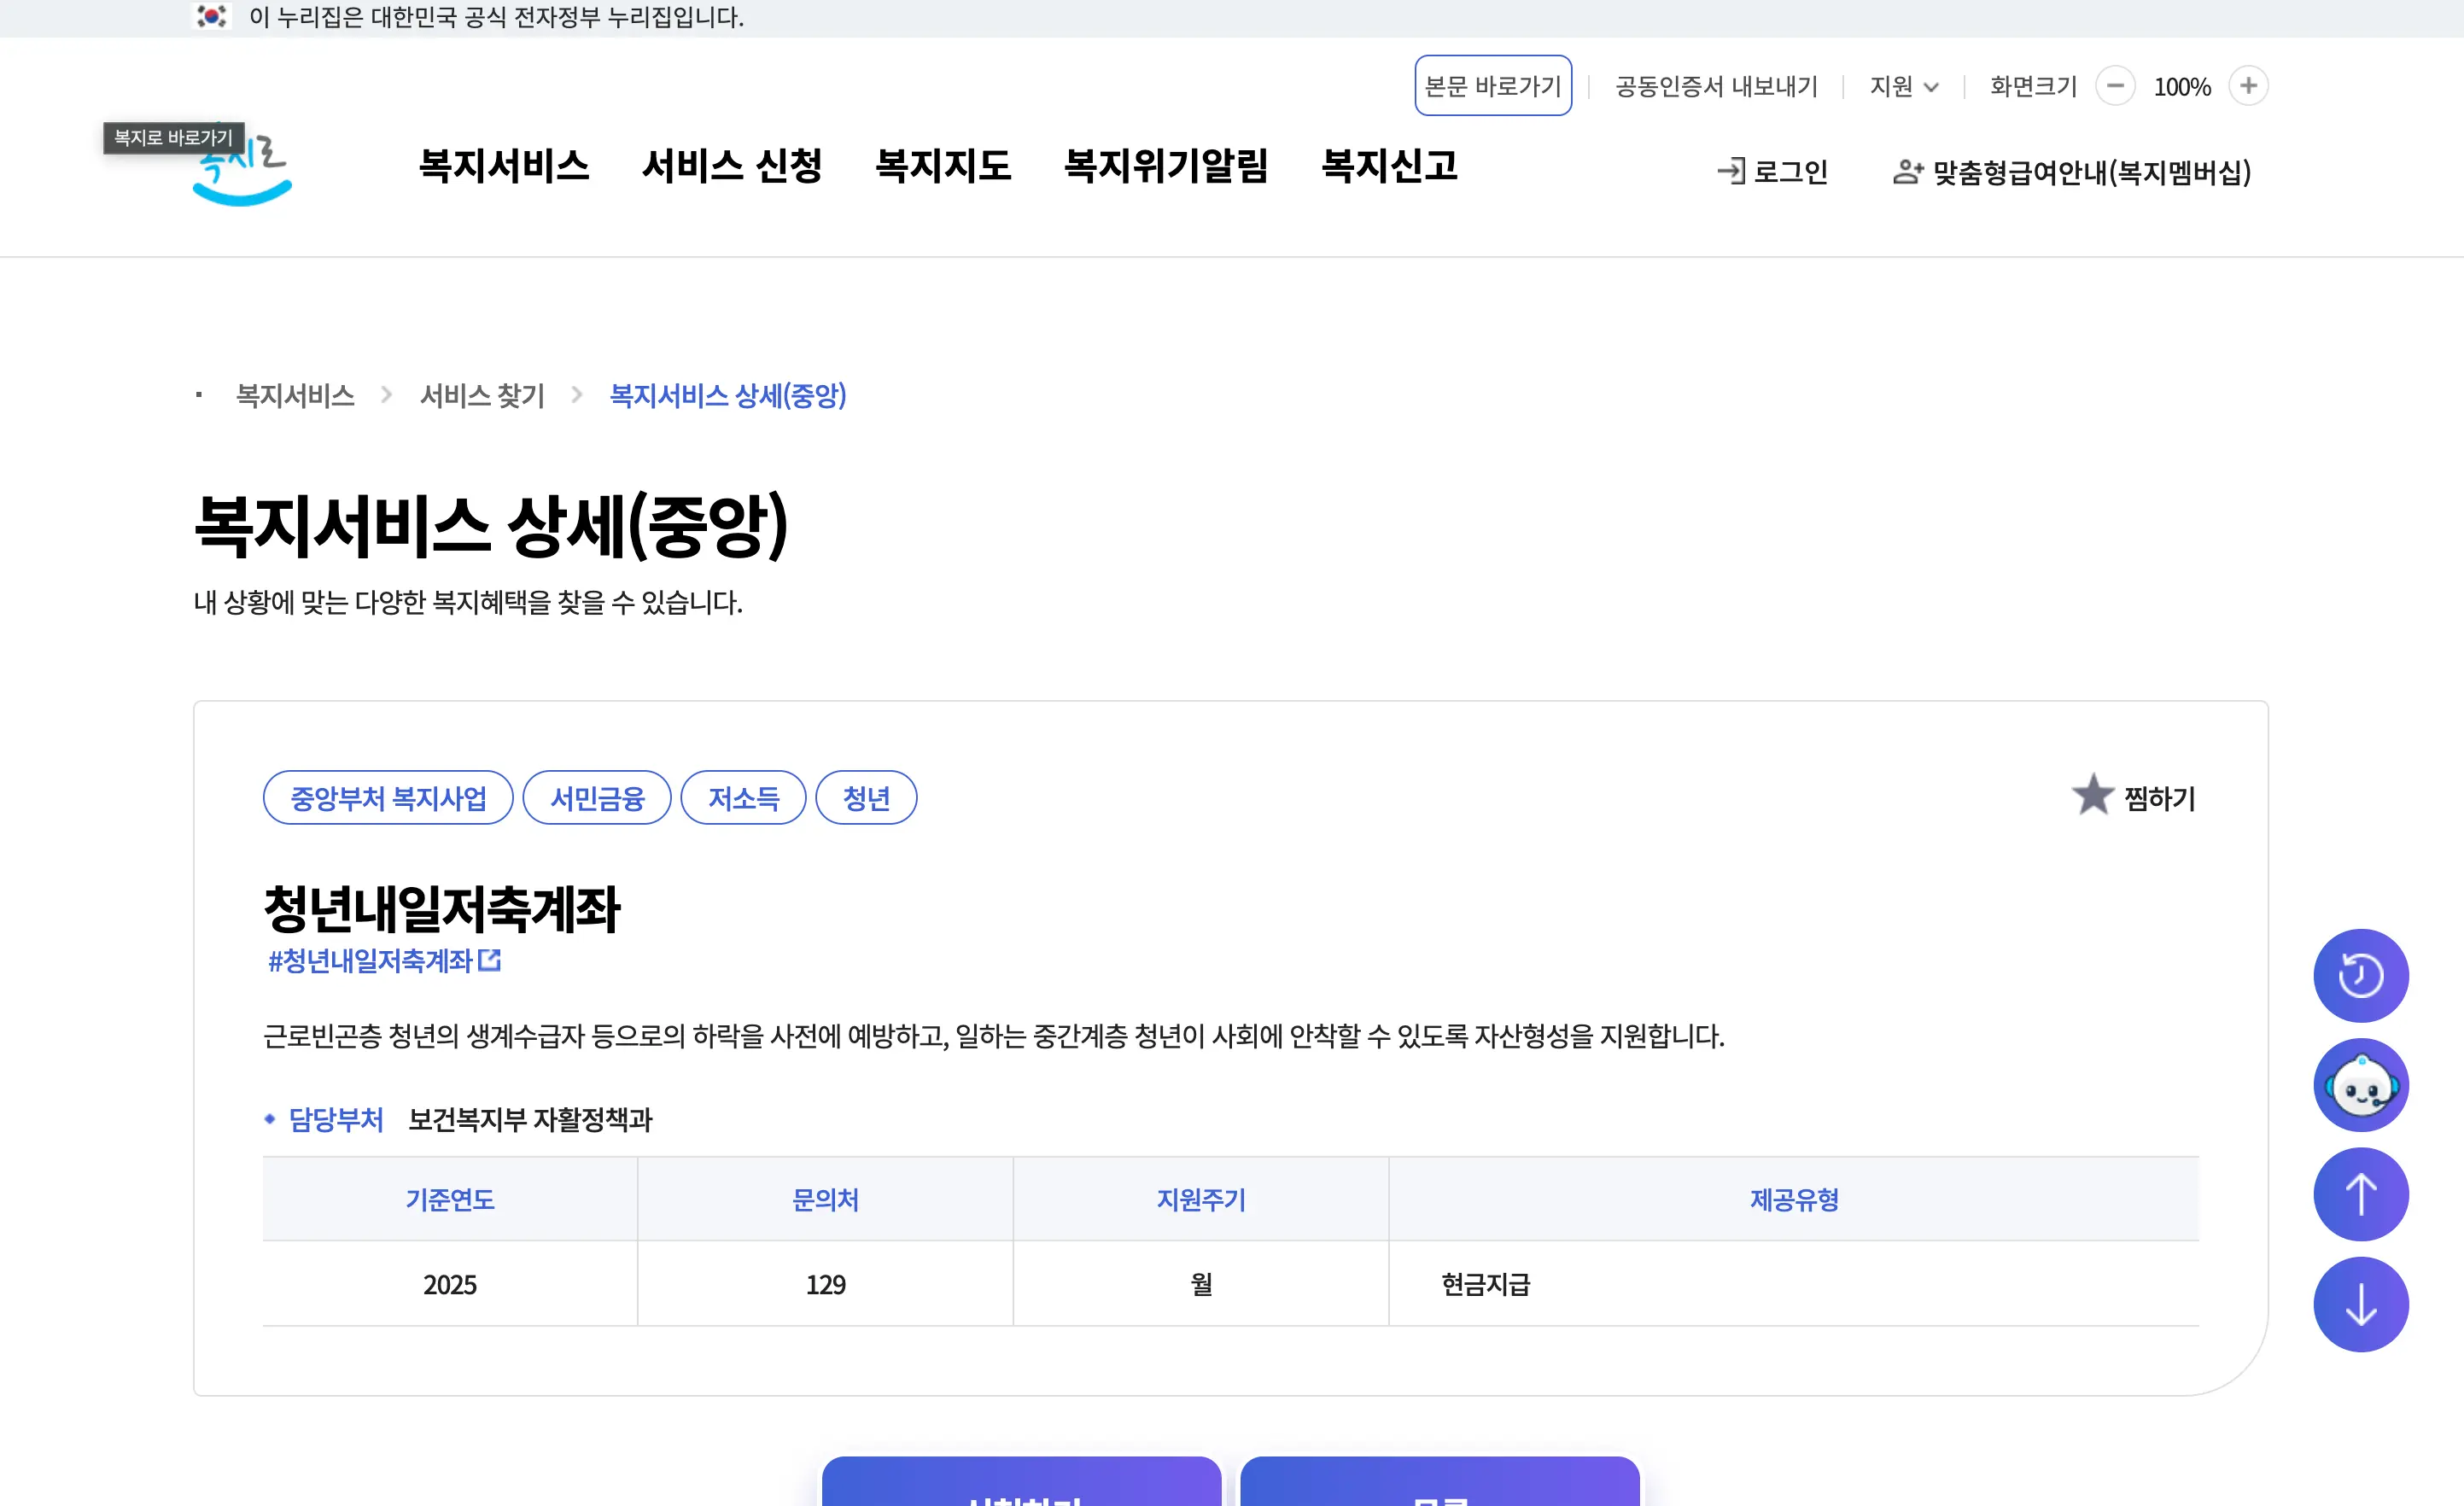Click the scroll-to-bottom arrow button
This screenshot has width=2464, height=1506.
[x=2360, y=1304]
